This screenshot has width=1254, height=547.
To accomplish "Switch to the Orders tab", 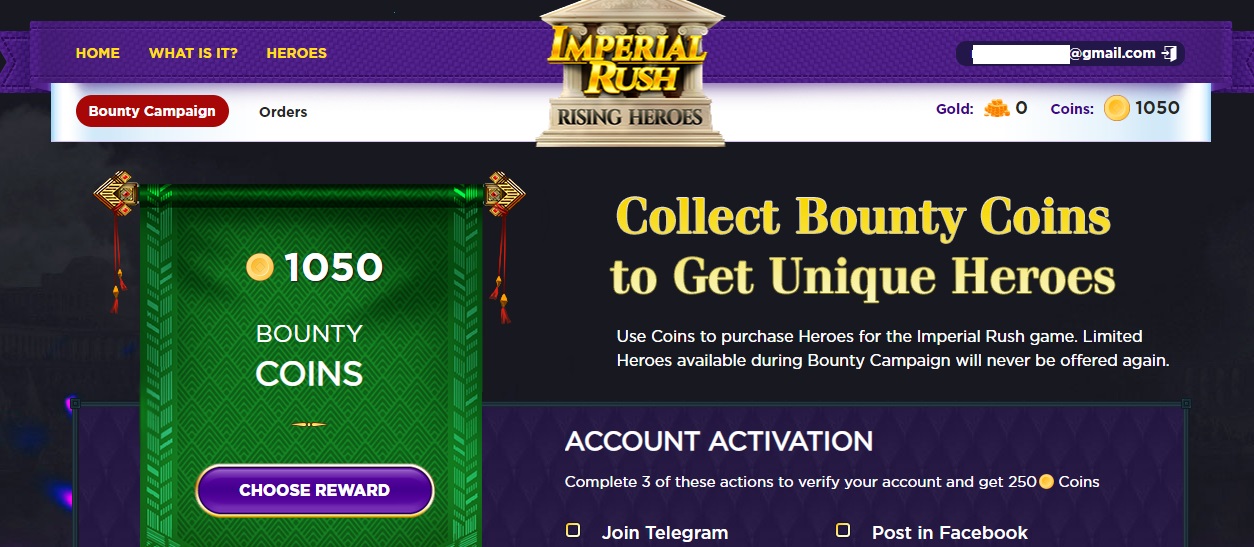I will [x=283, y=112].
